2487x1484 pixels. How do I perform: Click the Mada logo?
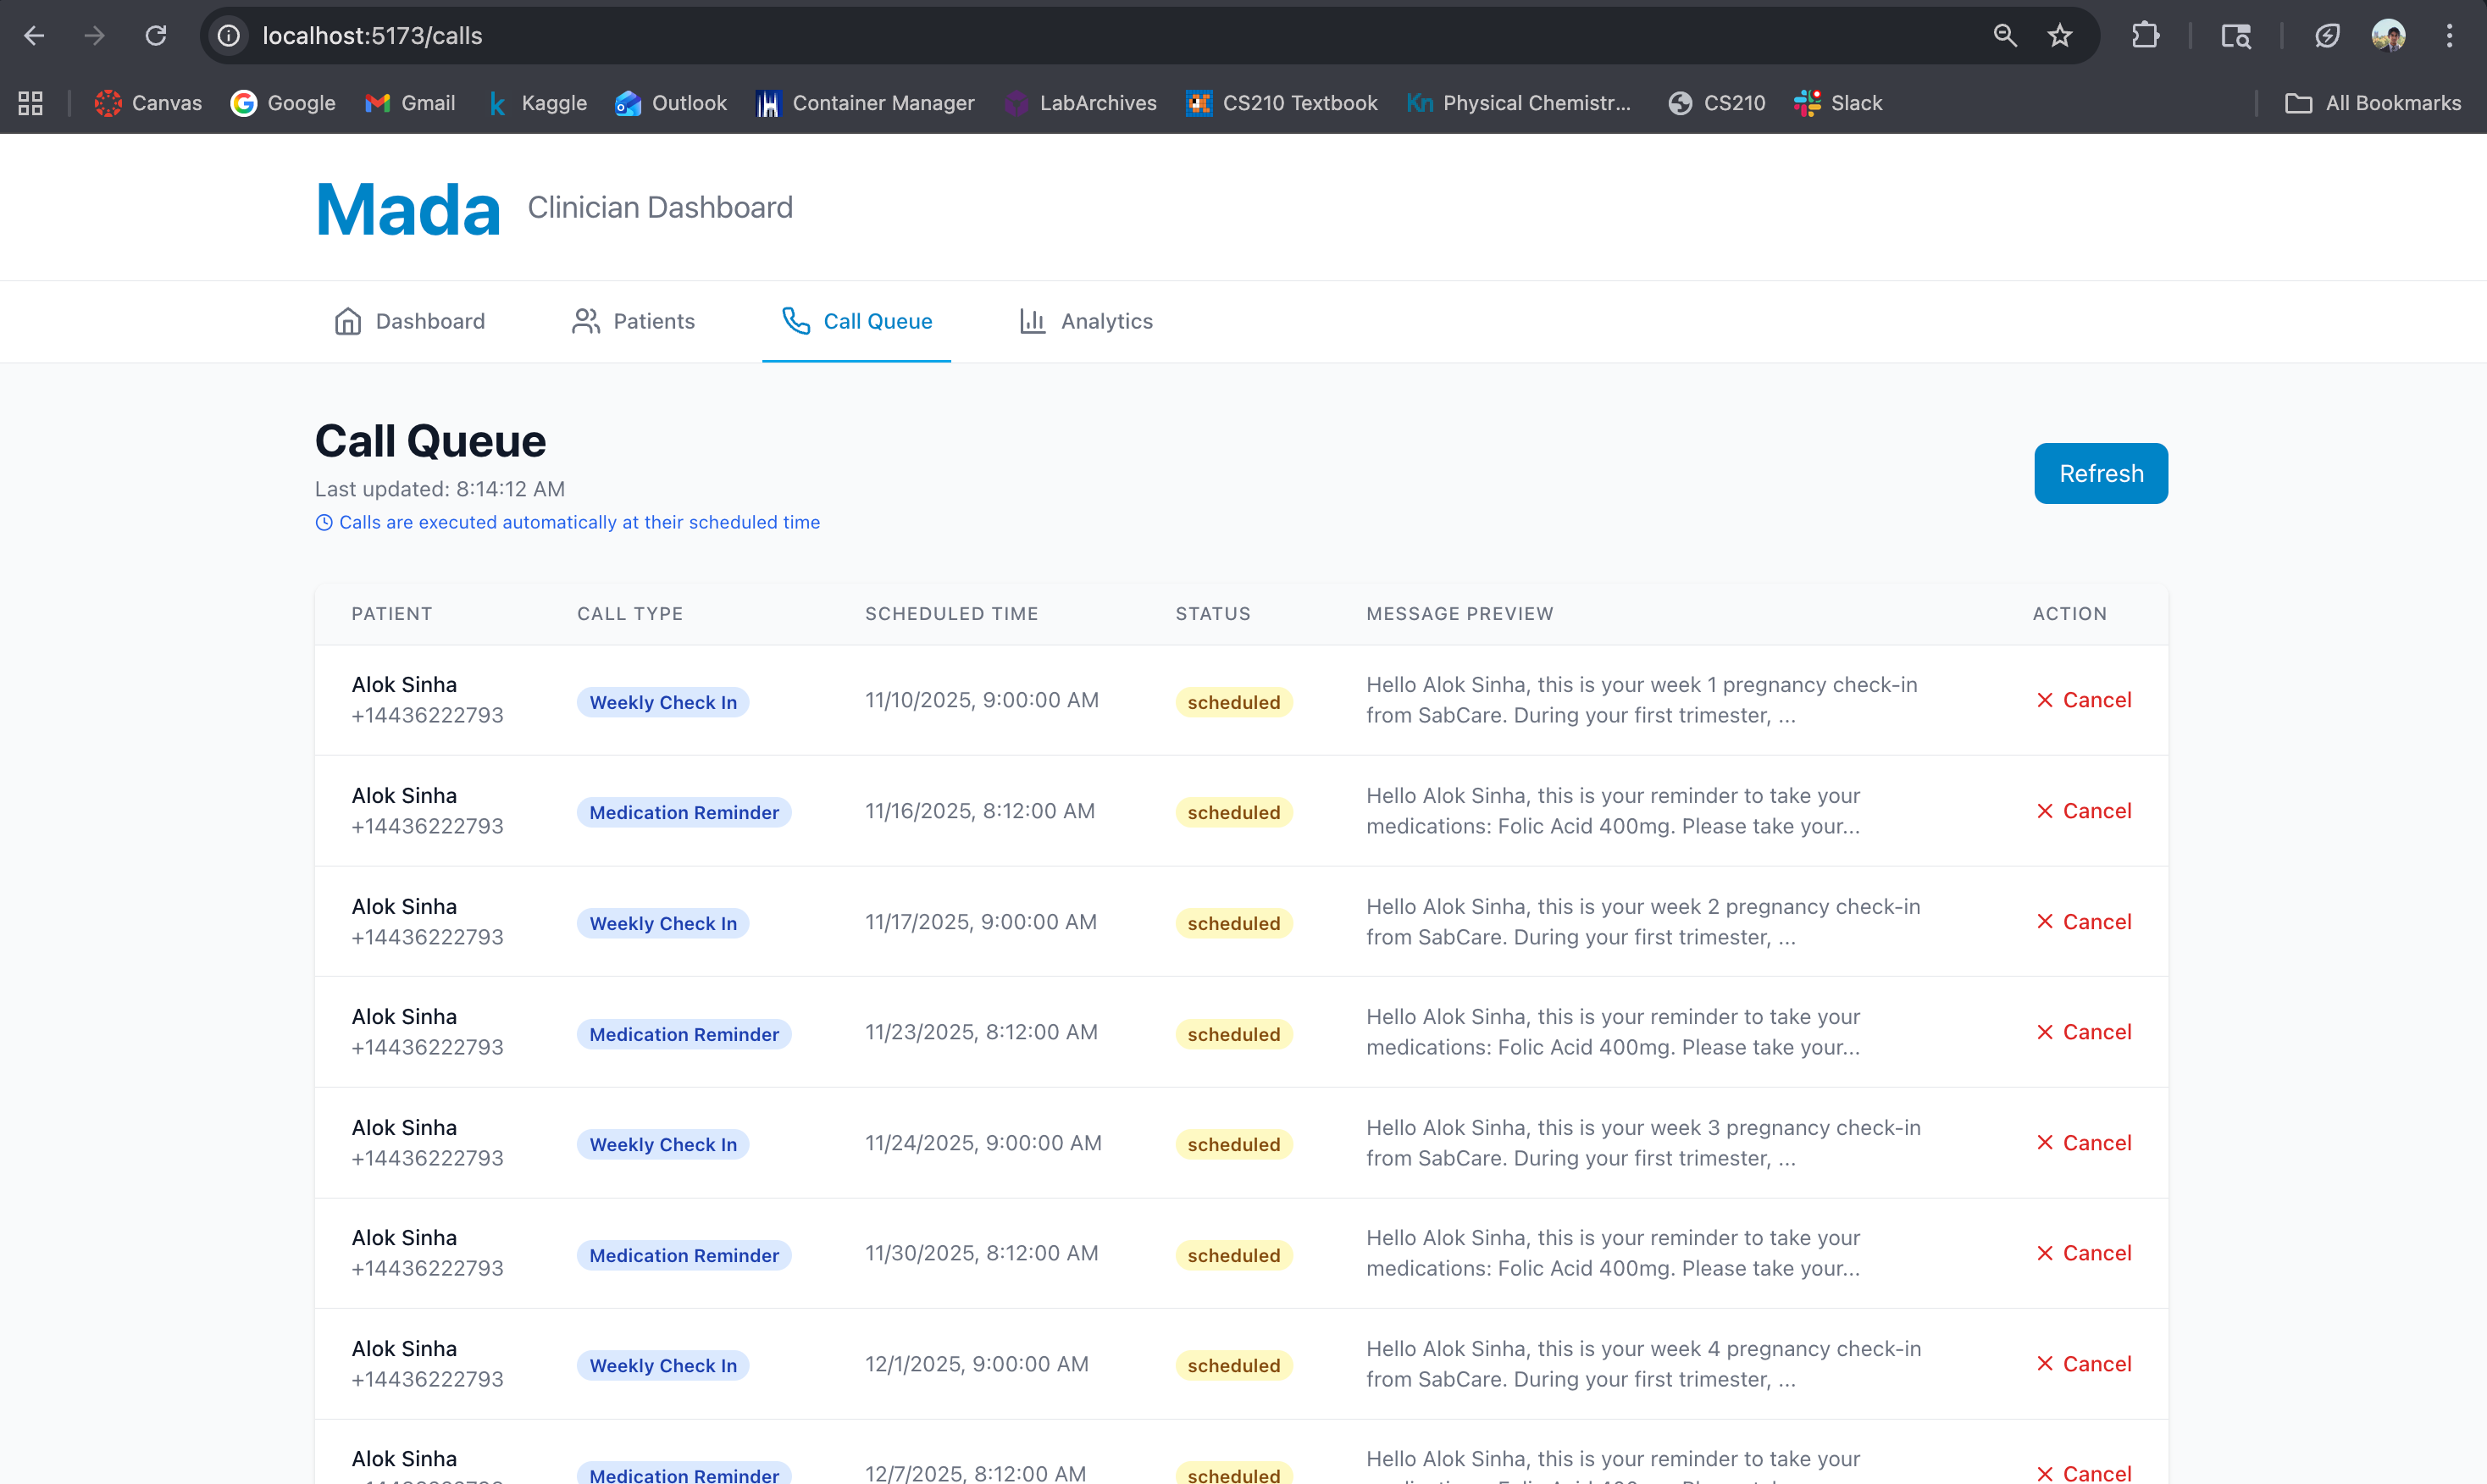tap(408, 209)
